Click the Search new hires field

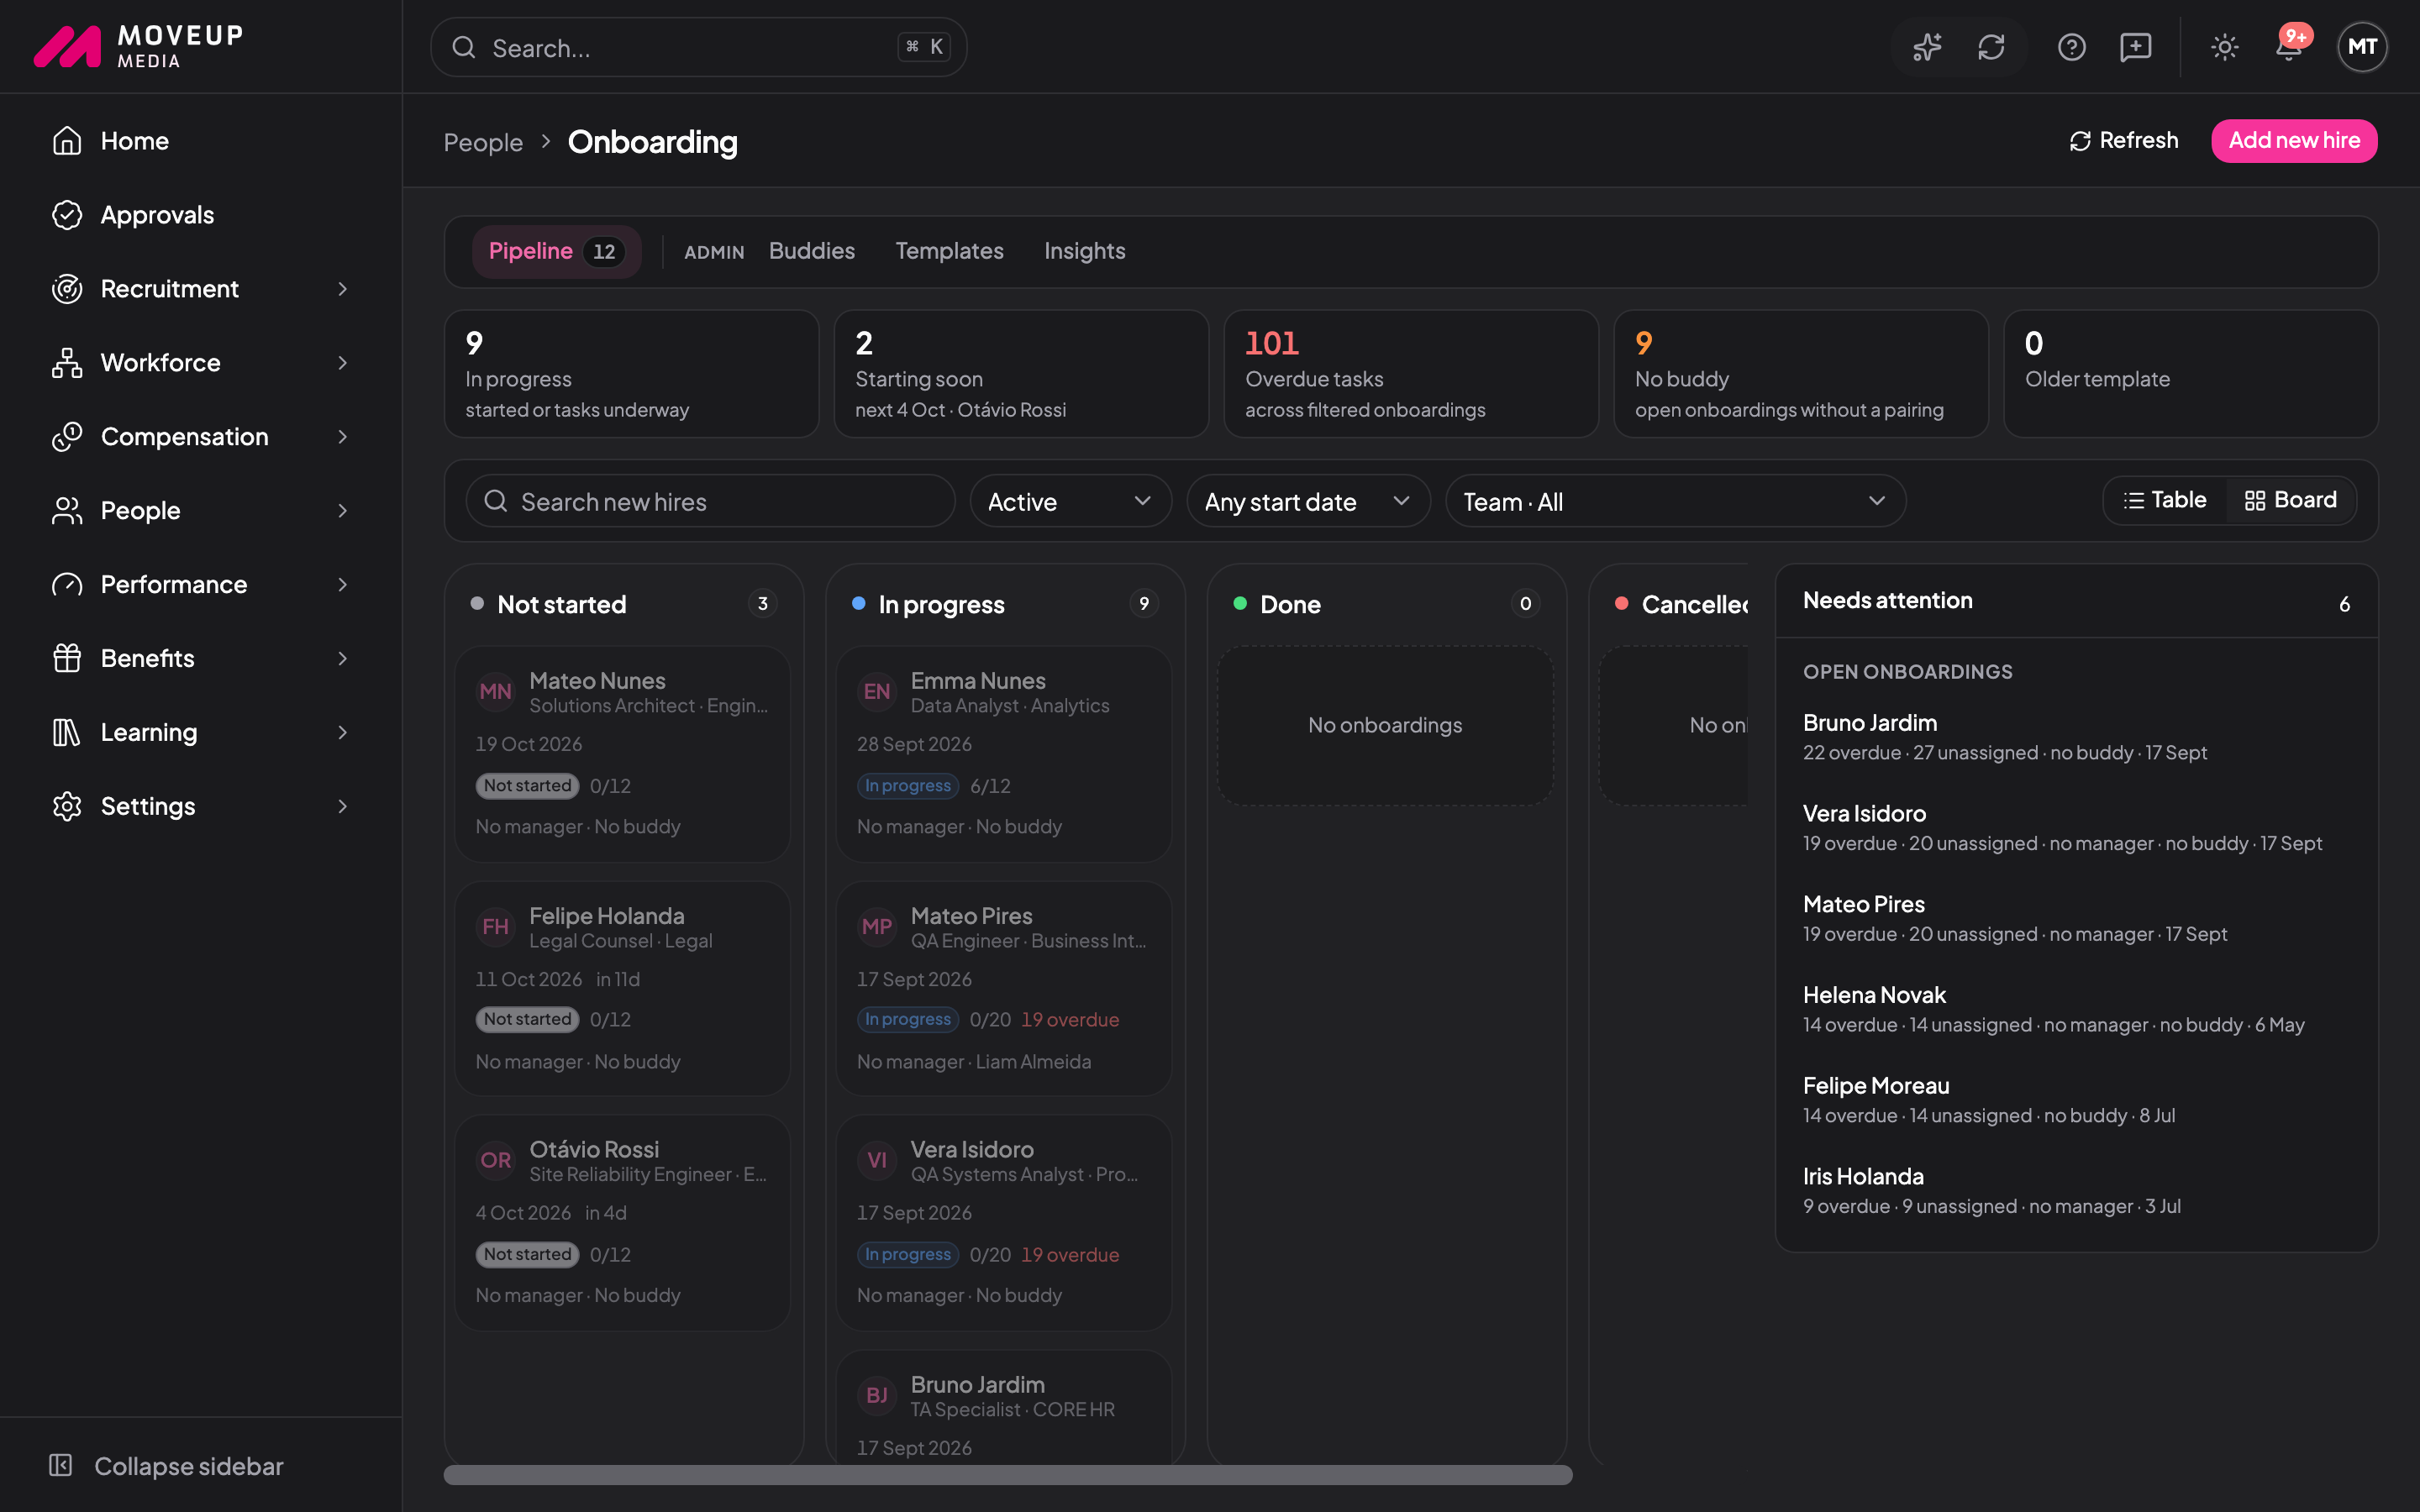pyautogui.click(x=710, y=501)
